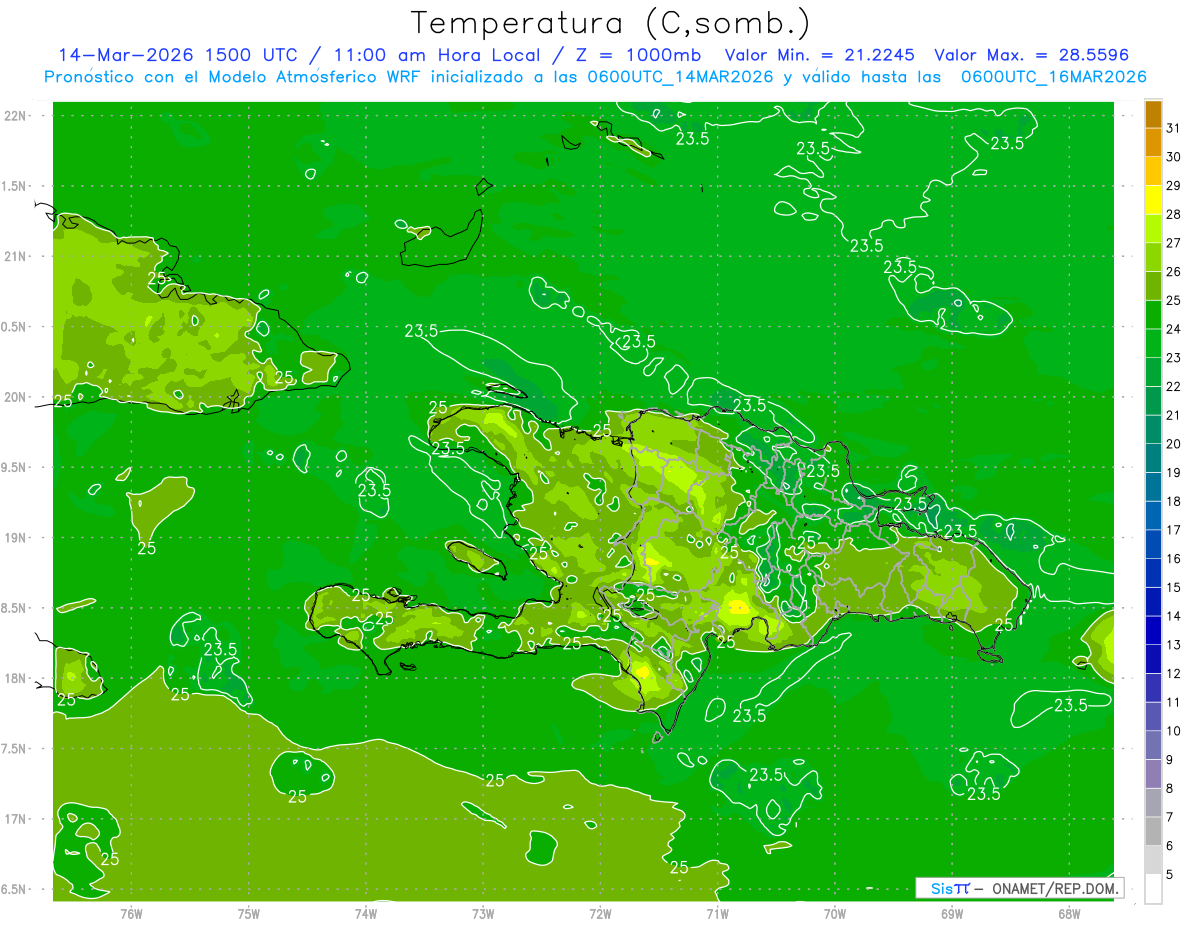
Task: Click the colorbar label "26"
Action: [x=1174, y=272]
